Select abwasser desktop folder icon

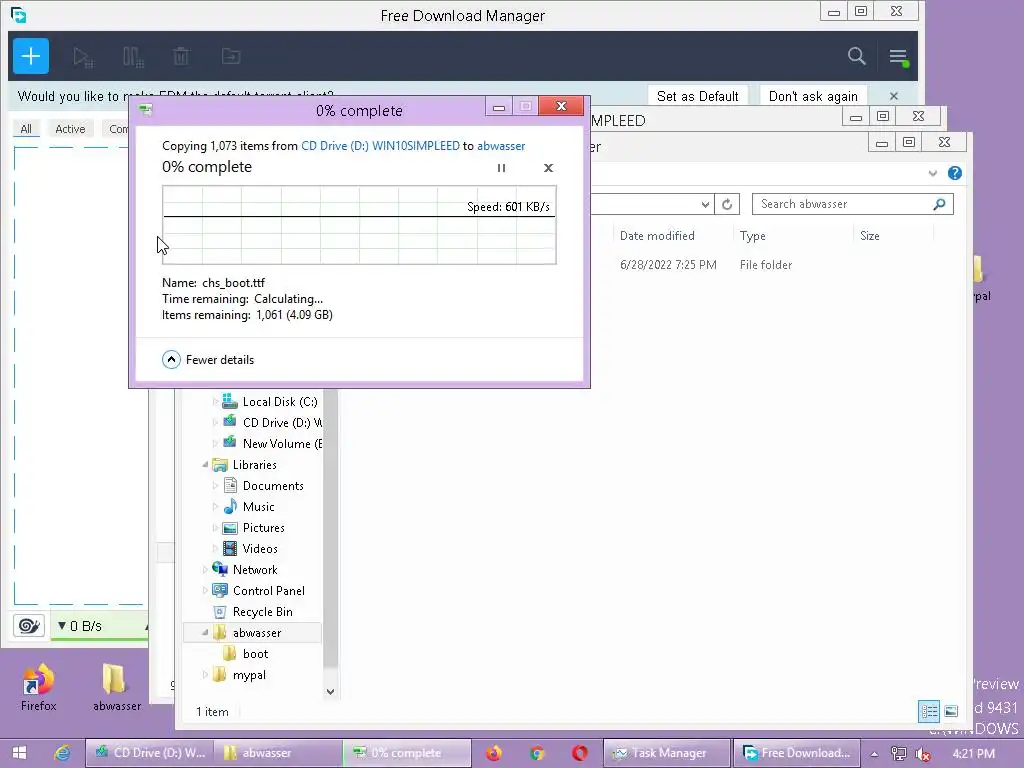pos(117,687)
